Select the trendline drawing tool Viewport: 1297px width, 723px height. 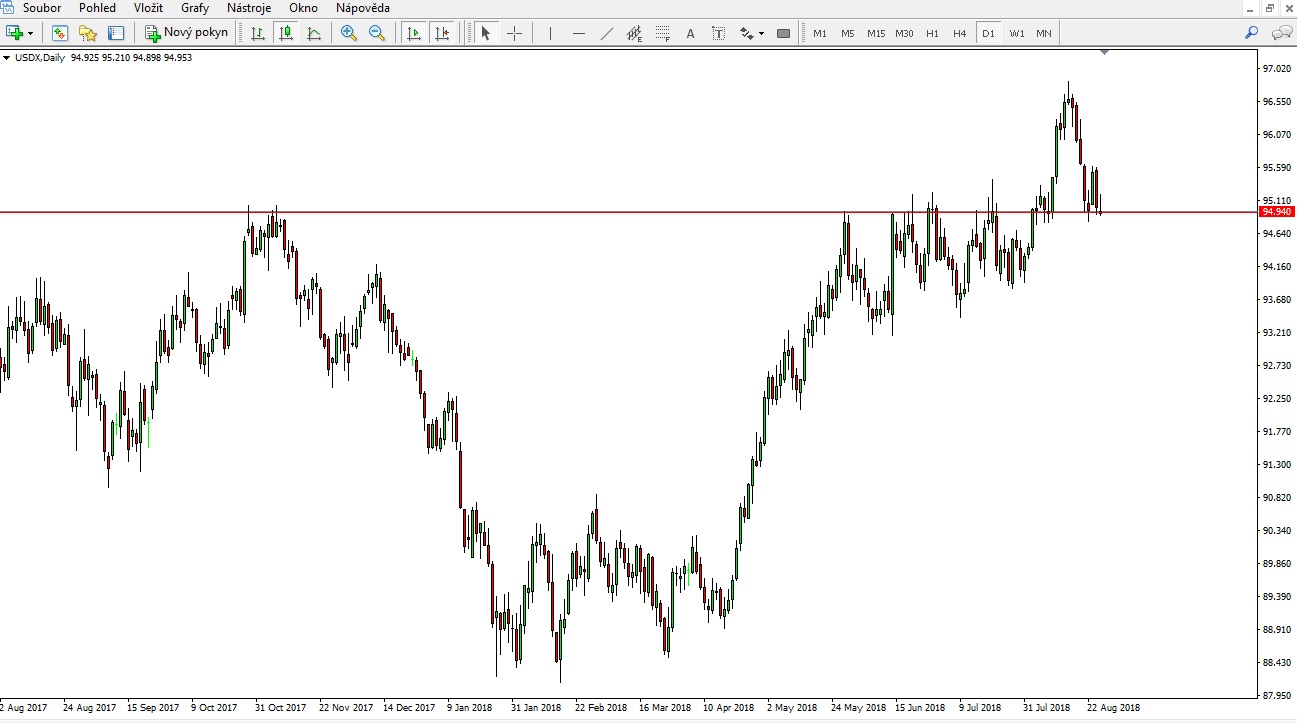(x=607, y=33)
